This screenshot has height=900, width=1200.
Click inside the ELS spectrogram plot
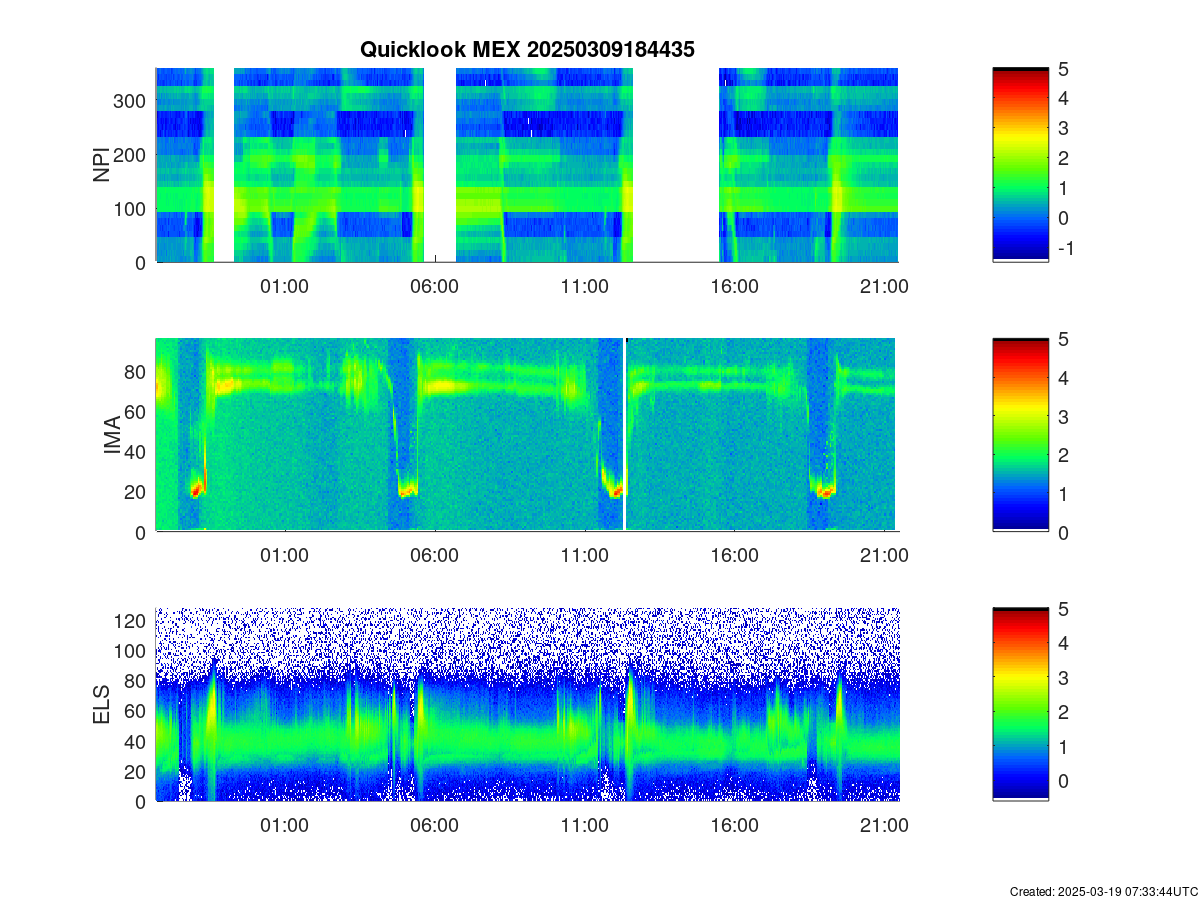coord(527,704)
